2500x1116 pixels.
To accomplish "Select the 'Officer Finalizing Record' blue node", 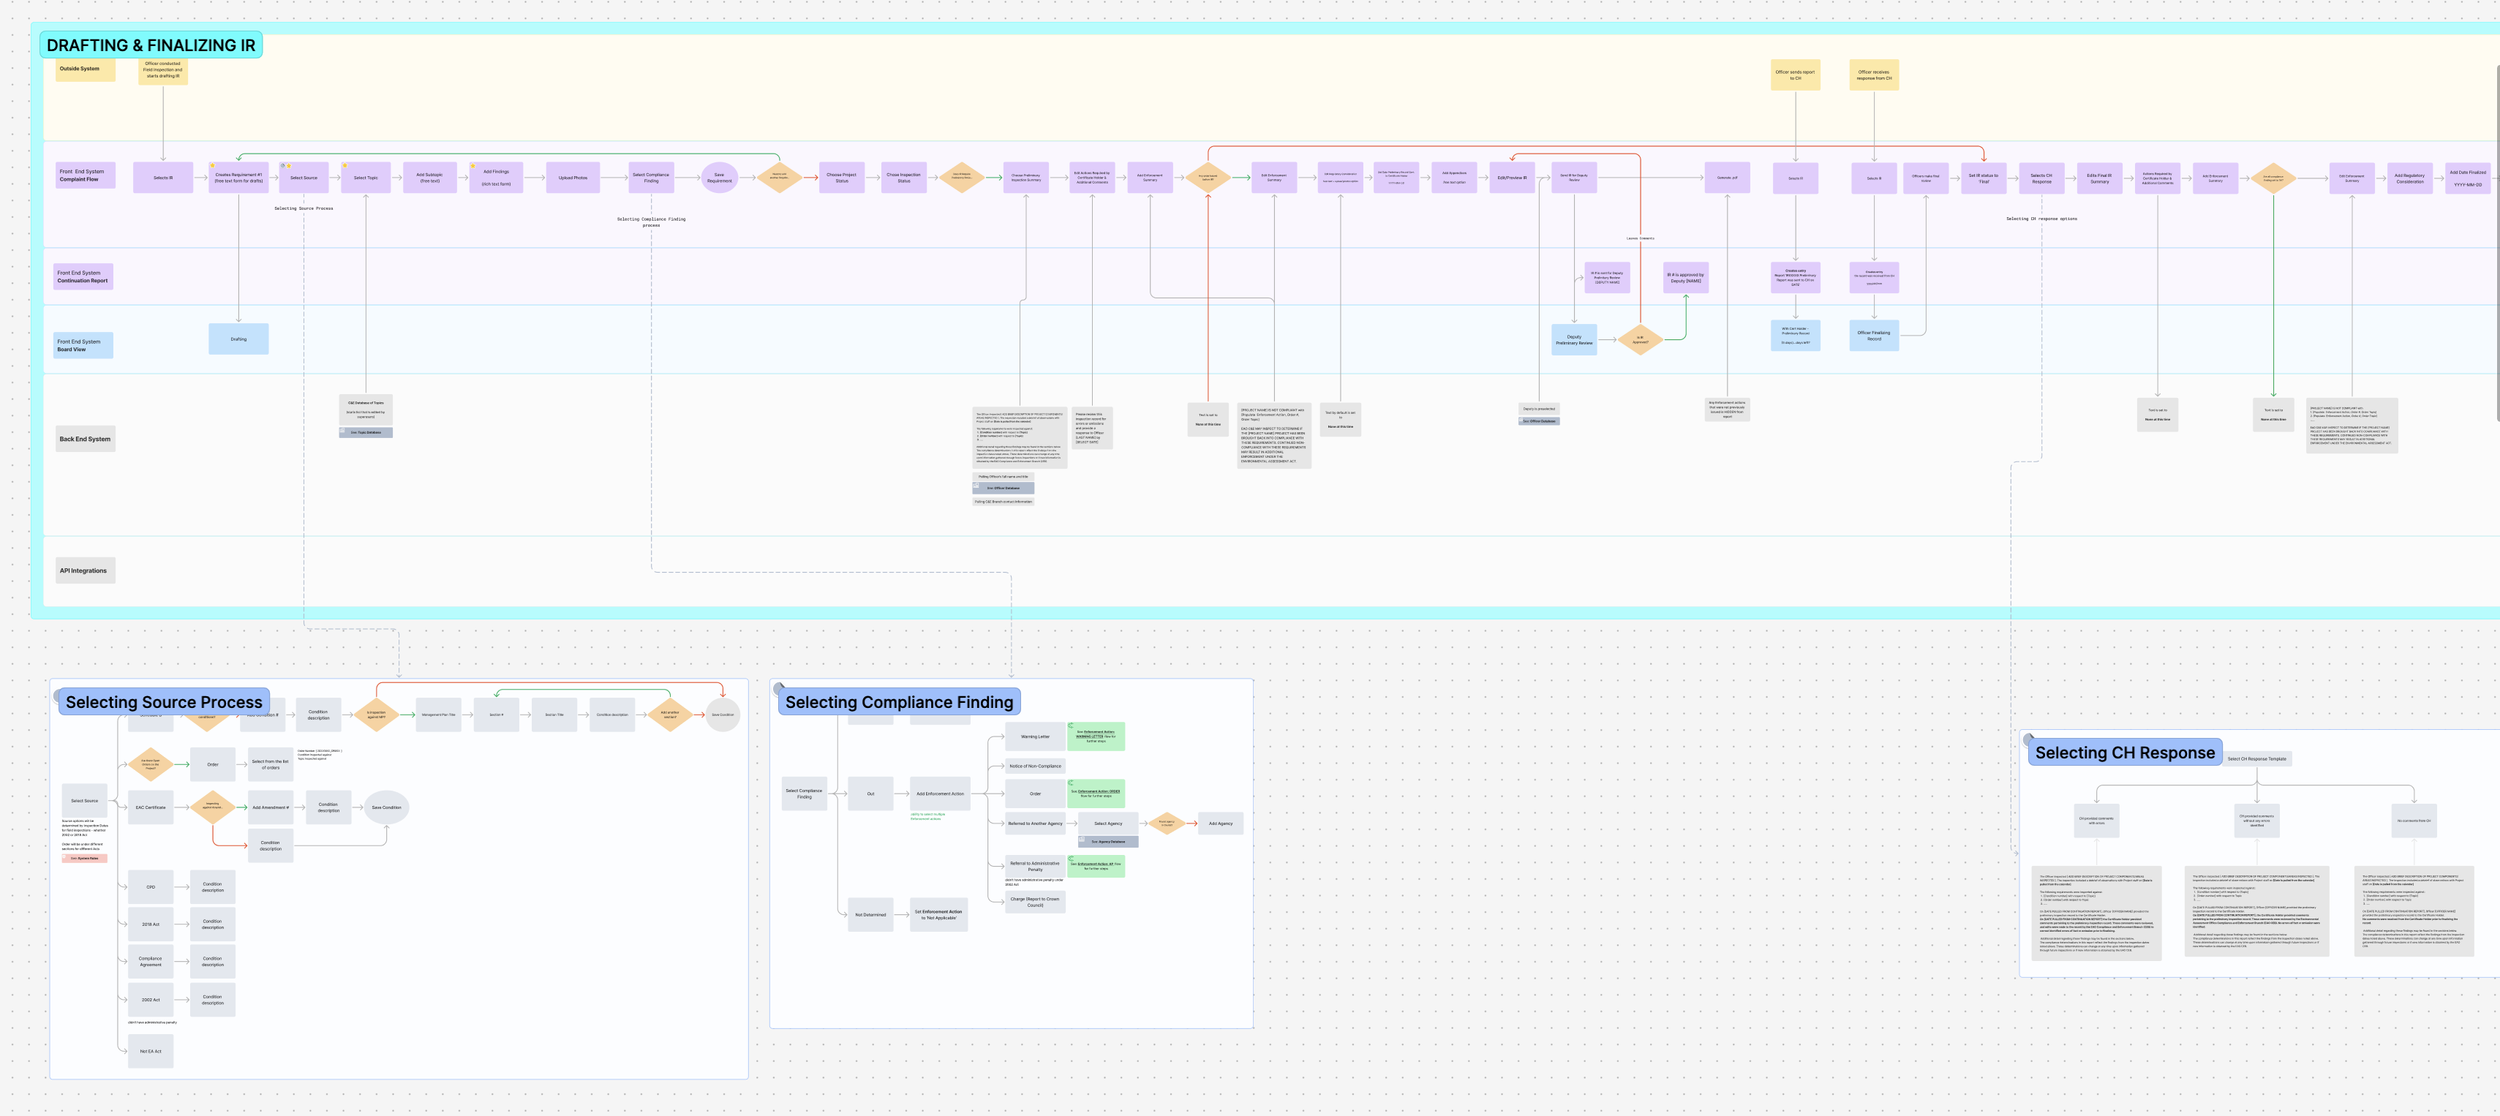I will click(1873, 336).
